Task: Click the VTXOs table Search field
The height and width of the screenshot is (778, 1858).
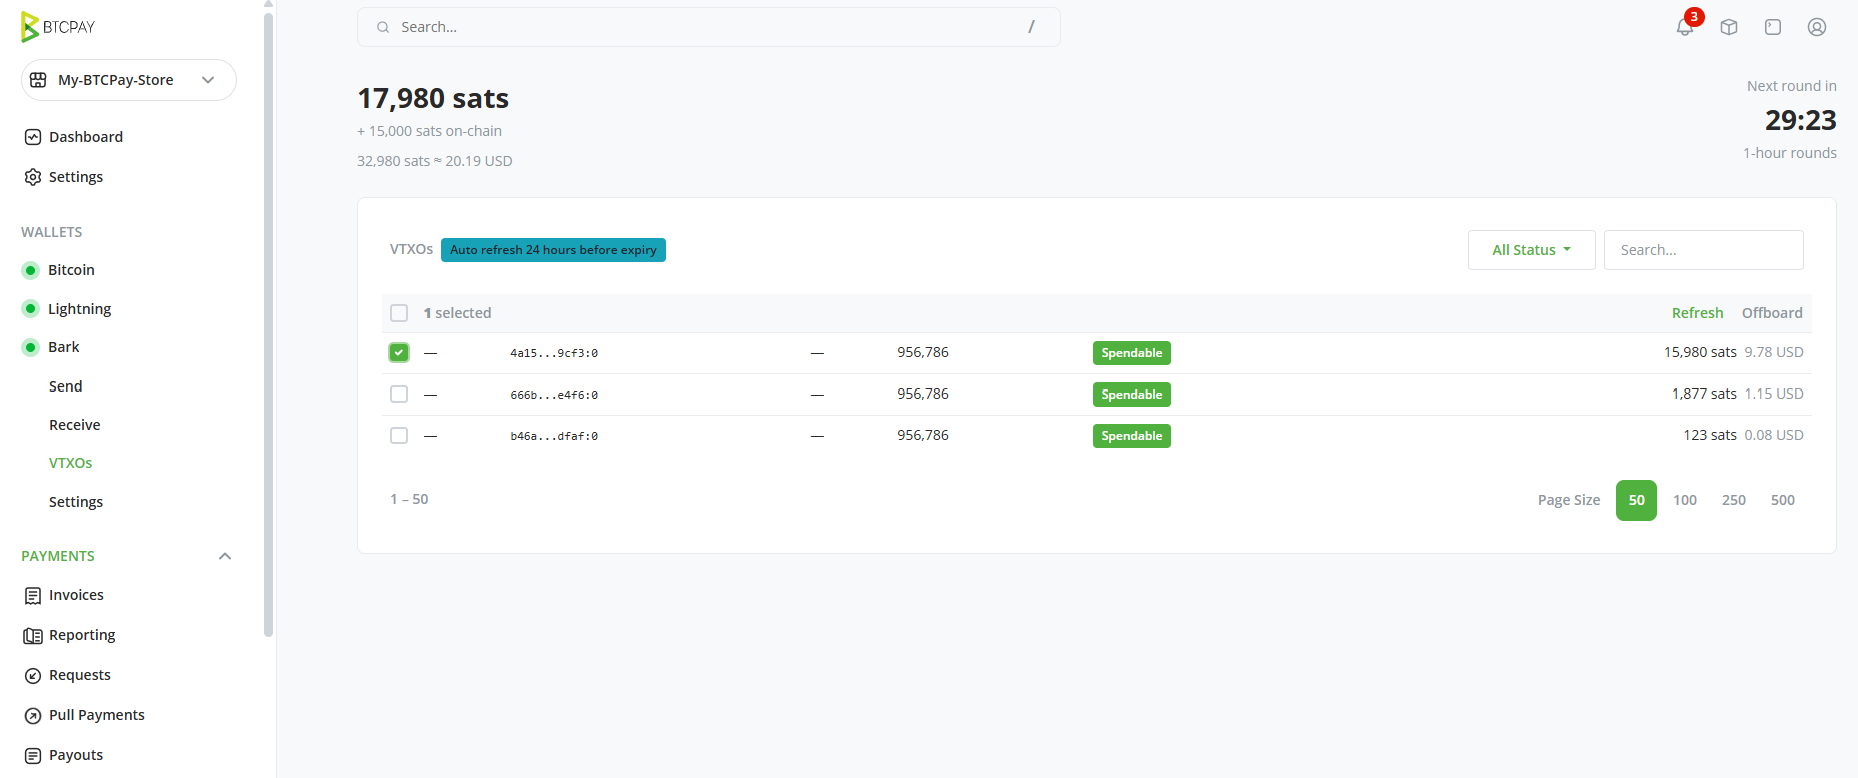Action: tap(1703, 250)
